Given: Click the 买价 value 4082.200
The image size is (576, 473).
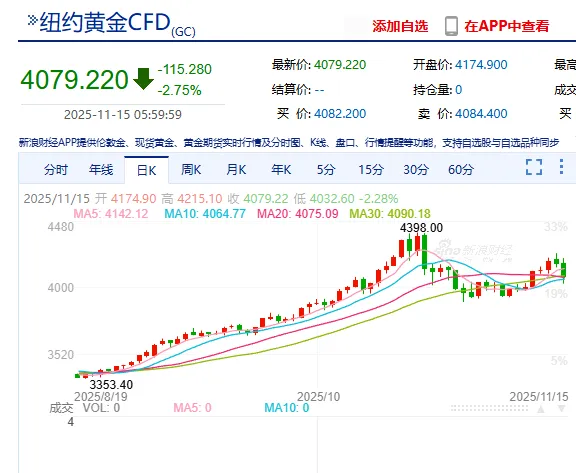Looking at the screenshot, I should (x=340, y=114).
